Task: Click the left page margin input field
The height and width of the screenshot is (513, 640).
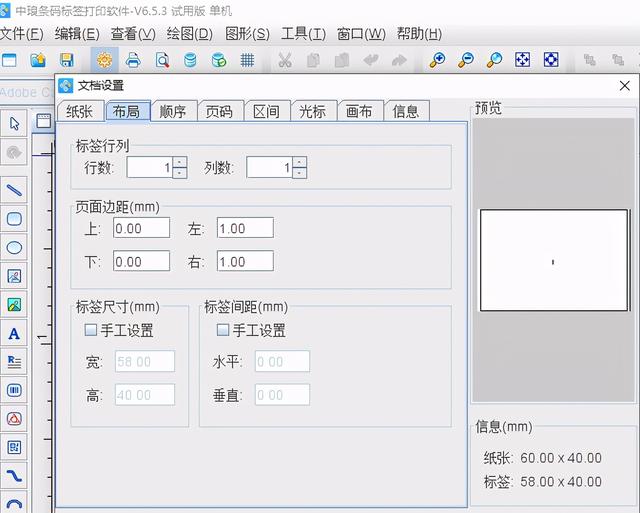Action: (245, 228)
